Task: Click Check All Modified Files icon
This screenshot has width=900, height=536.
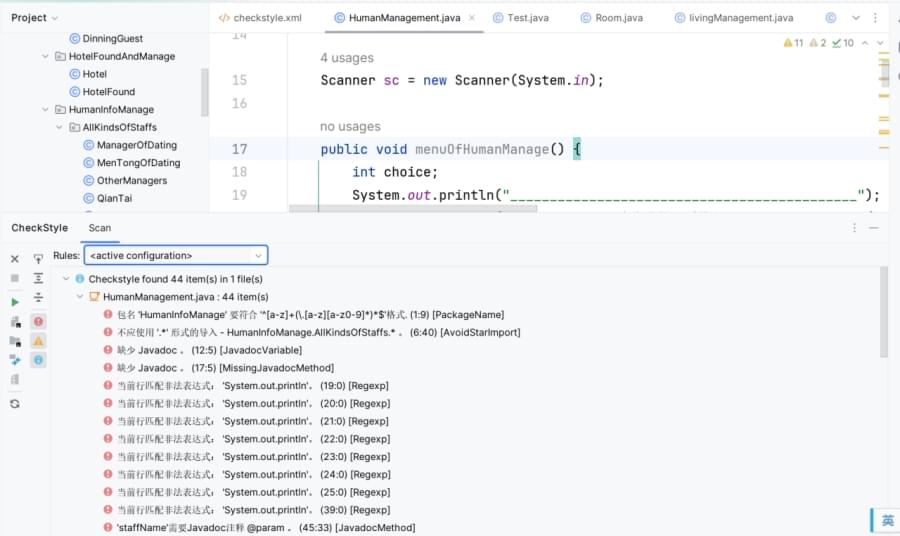Action: point(15,360)
